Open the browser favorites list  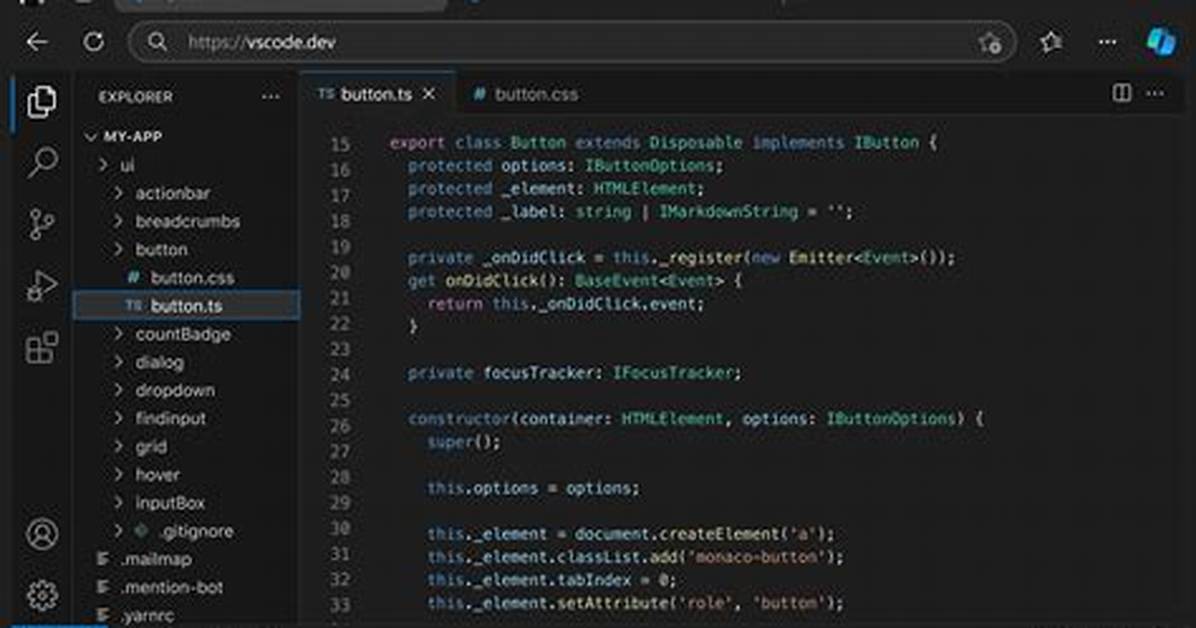[1051, 42]
